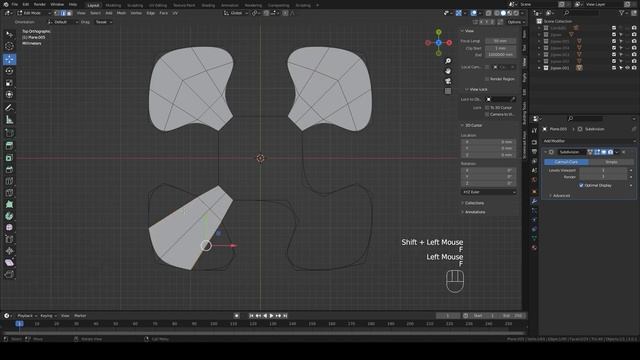
Task: Open the Keying menu in timeline
Action: [48, 316]
